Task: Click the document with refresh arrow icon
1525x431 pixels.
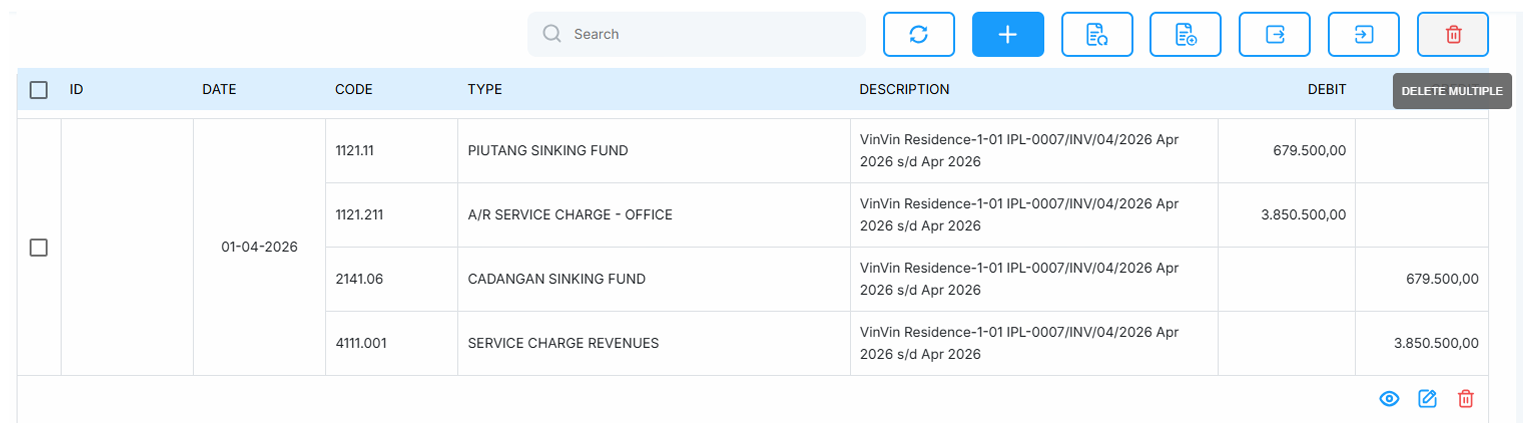Action: [1097, 34]
